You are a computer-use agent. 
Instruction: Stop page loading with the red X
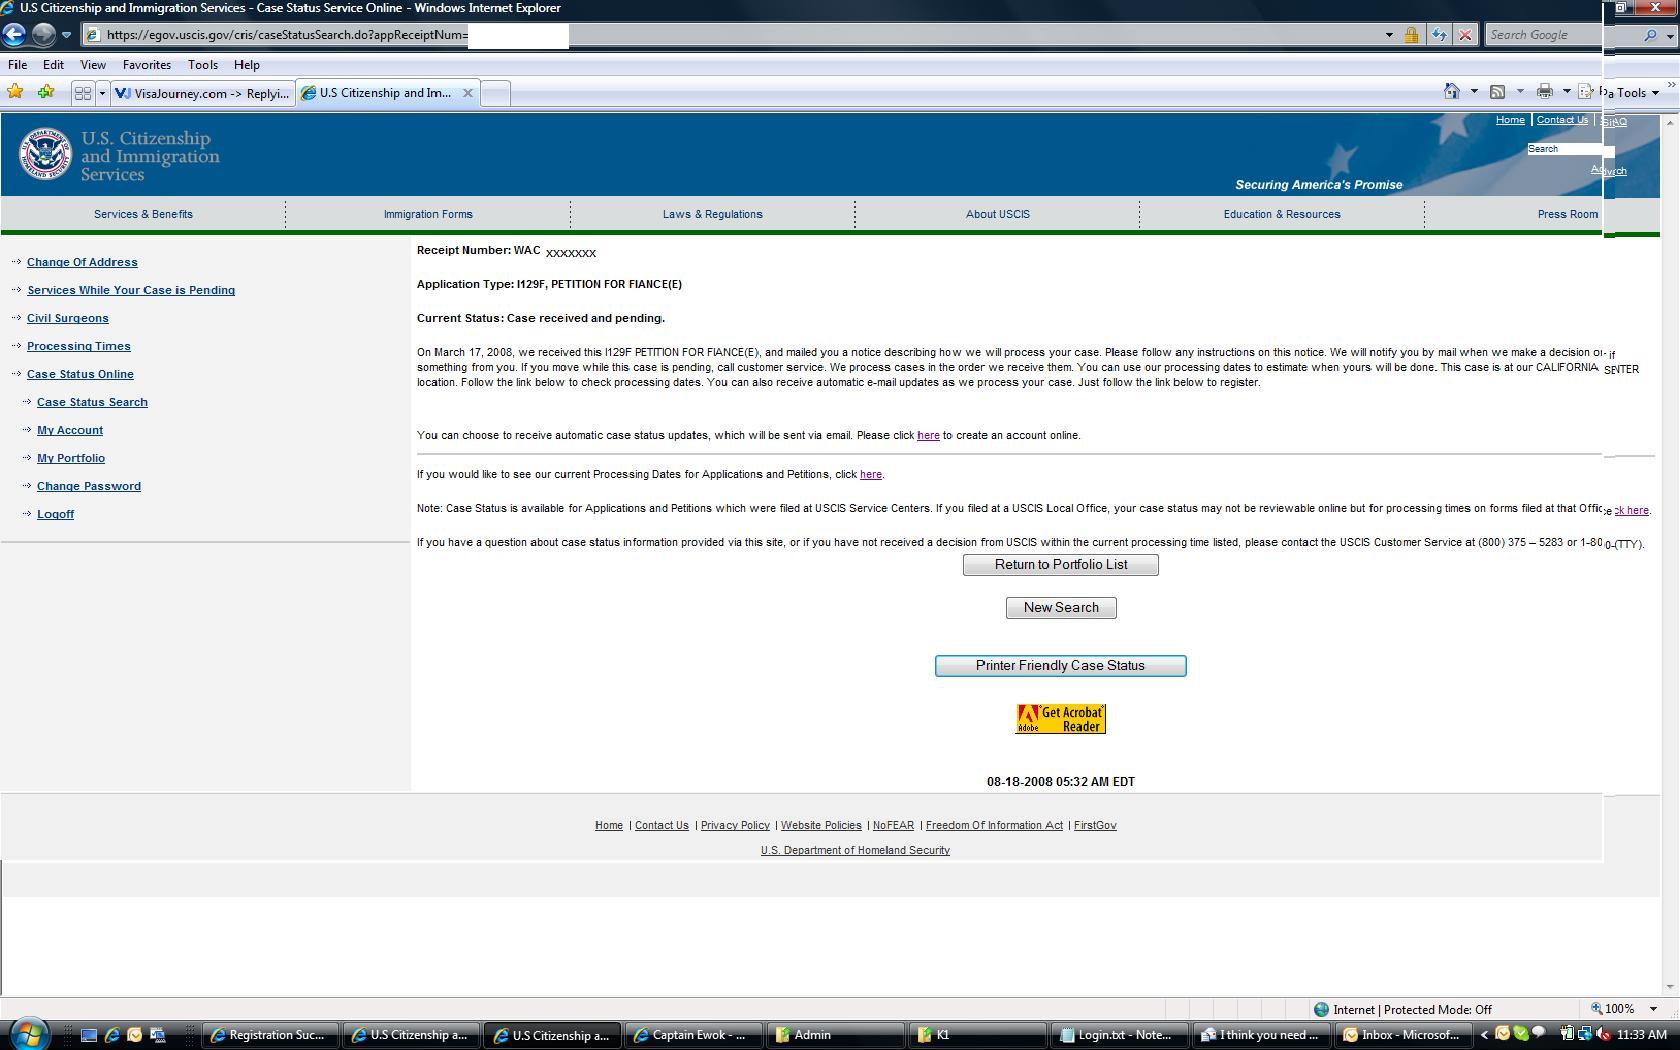coord(1465,35)
